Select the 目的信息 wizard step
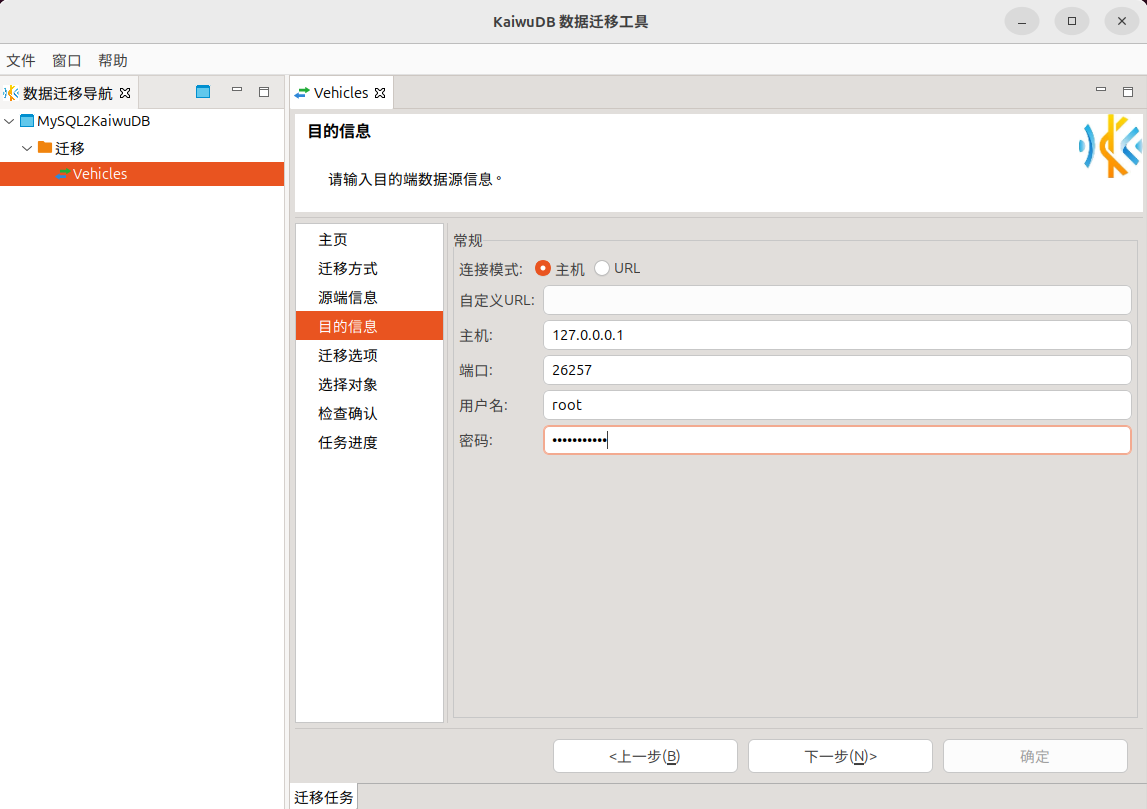This screenshot has height=809, width=1147. [x=369, y=326]
